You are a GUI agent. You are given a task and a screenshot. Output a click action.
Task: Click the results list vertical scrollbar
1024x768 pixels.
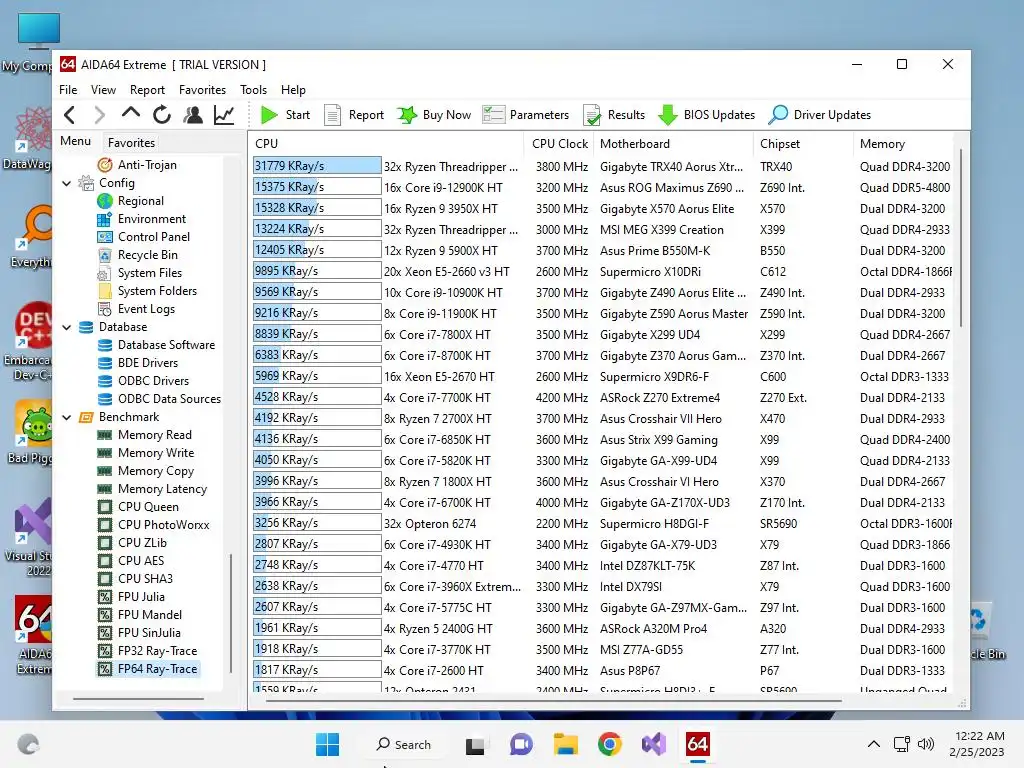(961, 238)
